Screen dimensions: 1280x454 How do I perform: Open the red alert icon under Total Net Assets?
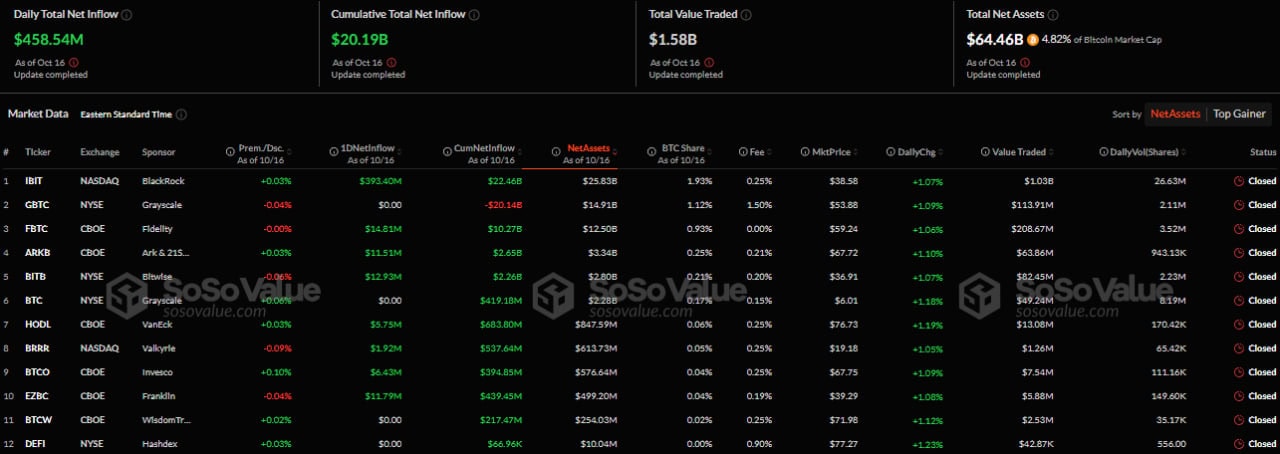(x=1026, y=62)
